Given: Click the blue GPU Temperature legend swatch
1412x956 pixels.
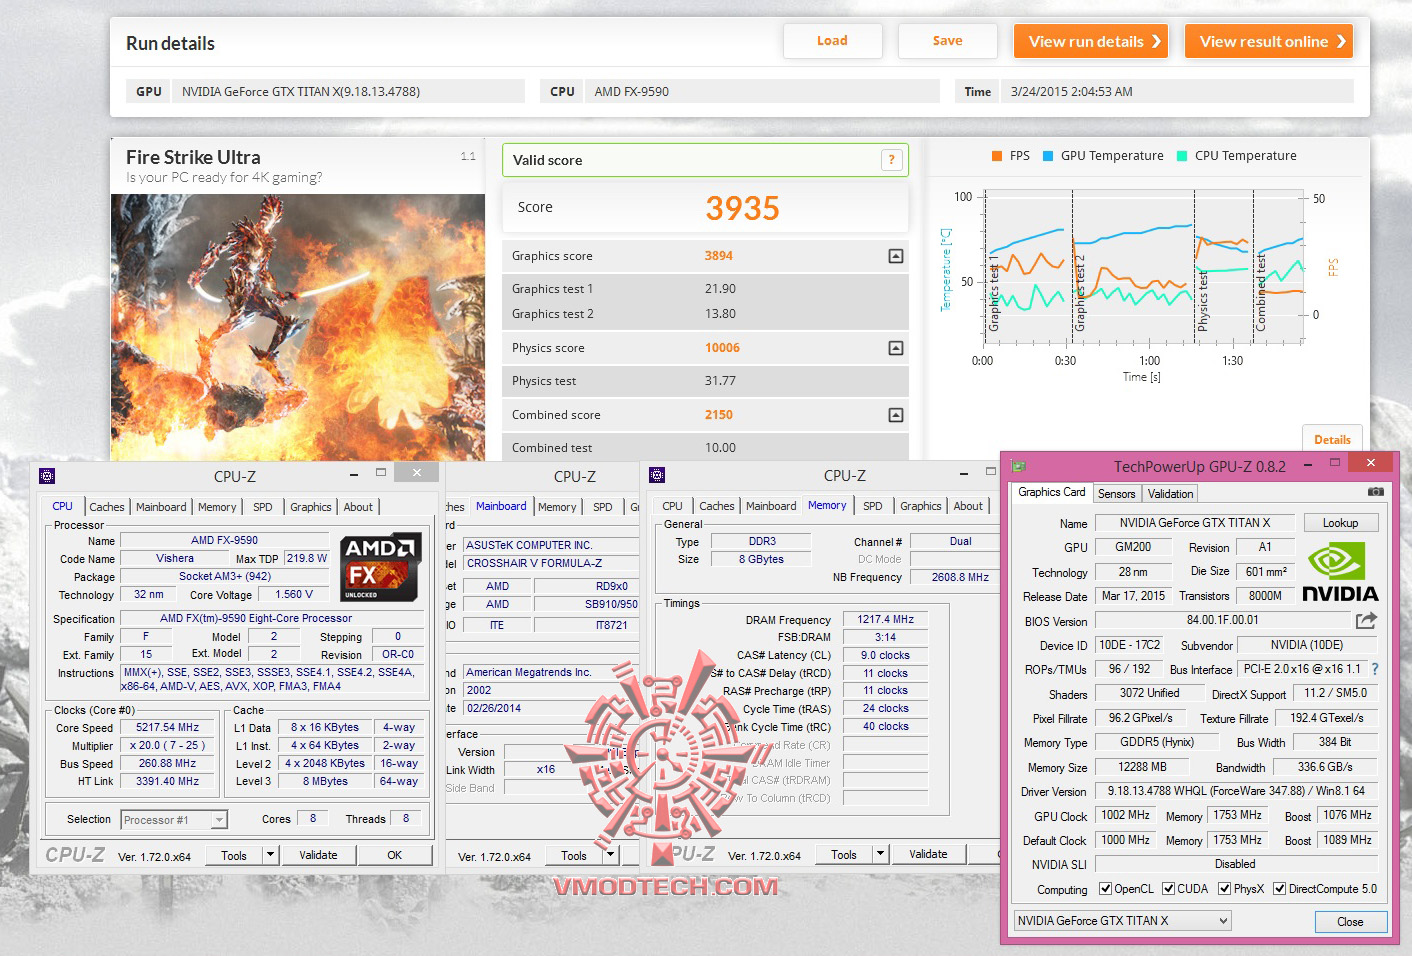Looking at the screenshot, I should (x=1048, y=156).
